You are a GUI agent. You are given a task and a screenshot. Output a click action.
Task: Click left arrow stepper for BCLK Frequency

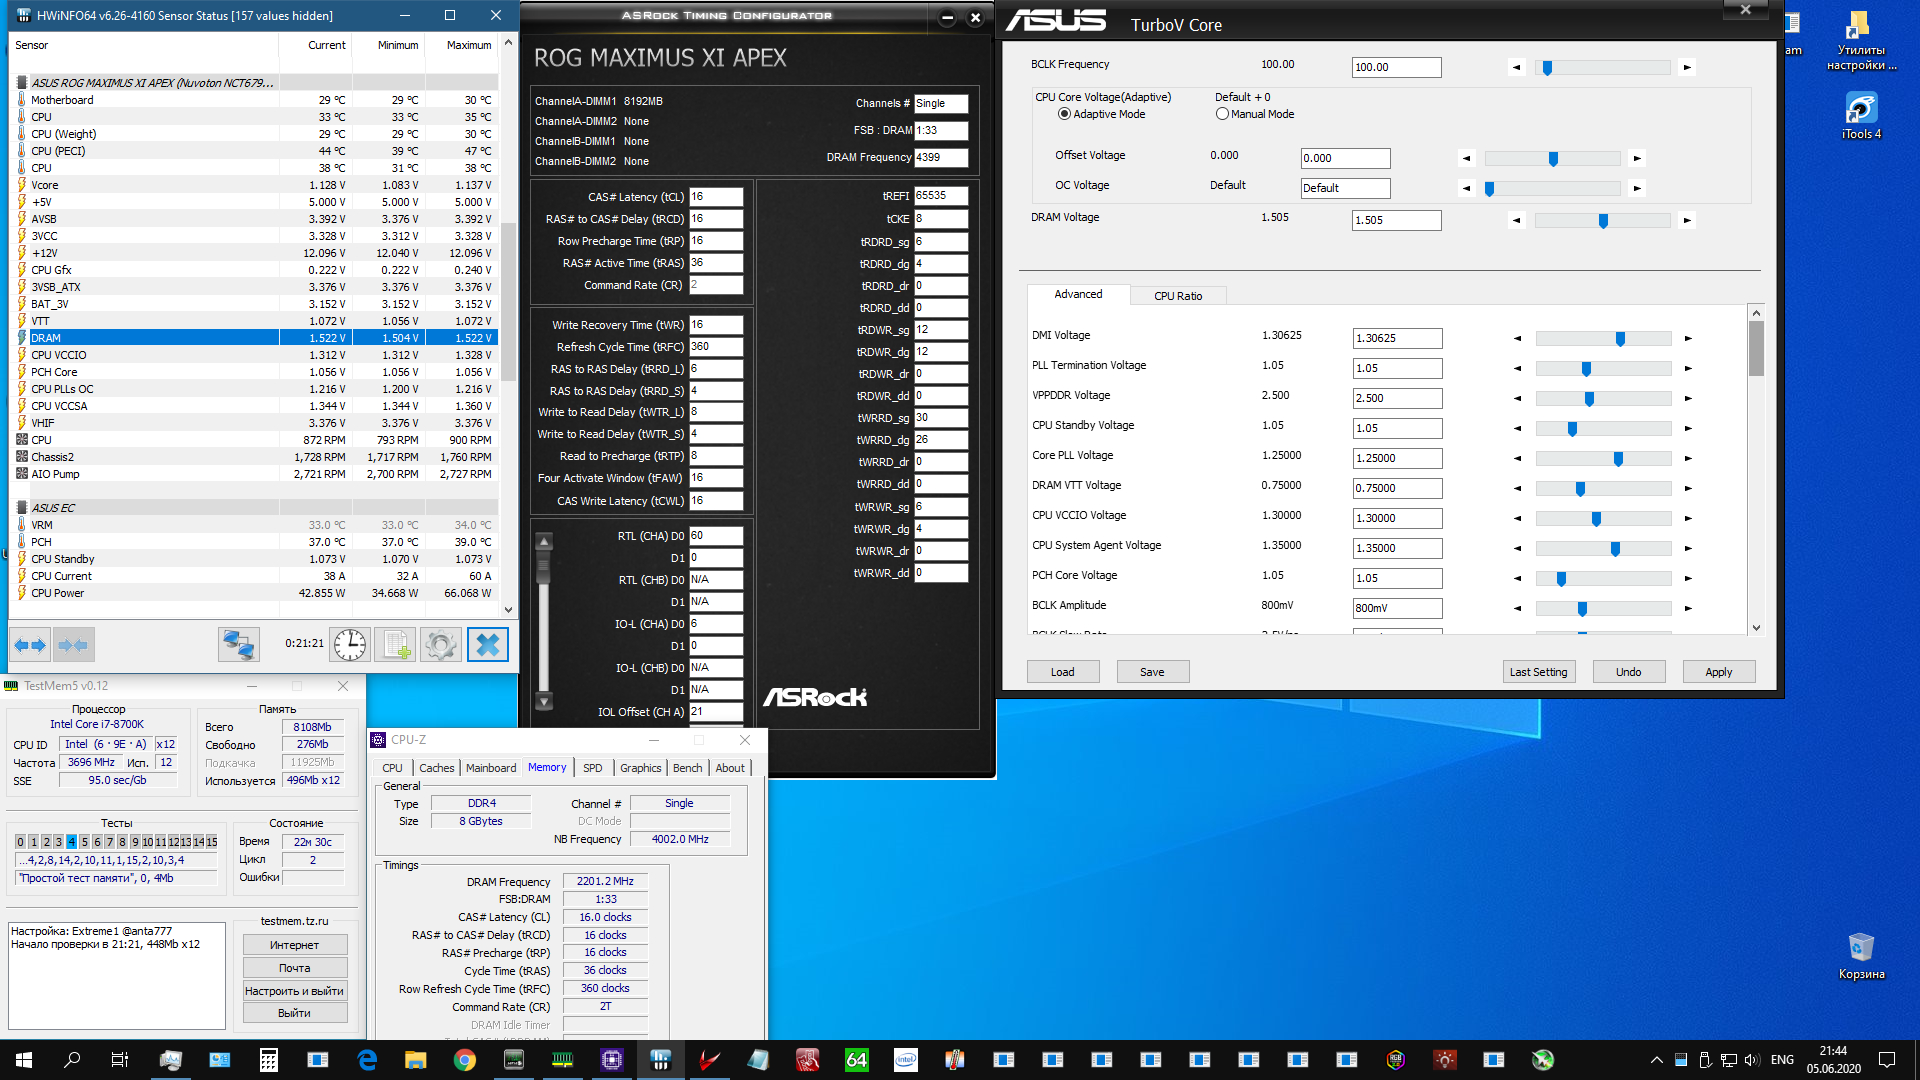coord(1517,67)
